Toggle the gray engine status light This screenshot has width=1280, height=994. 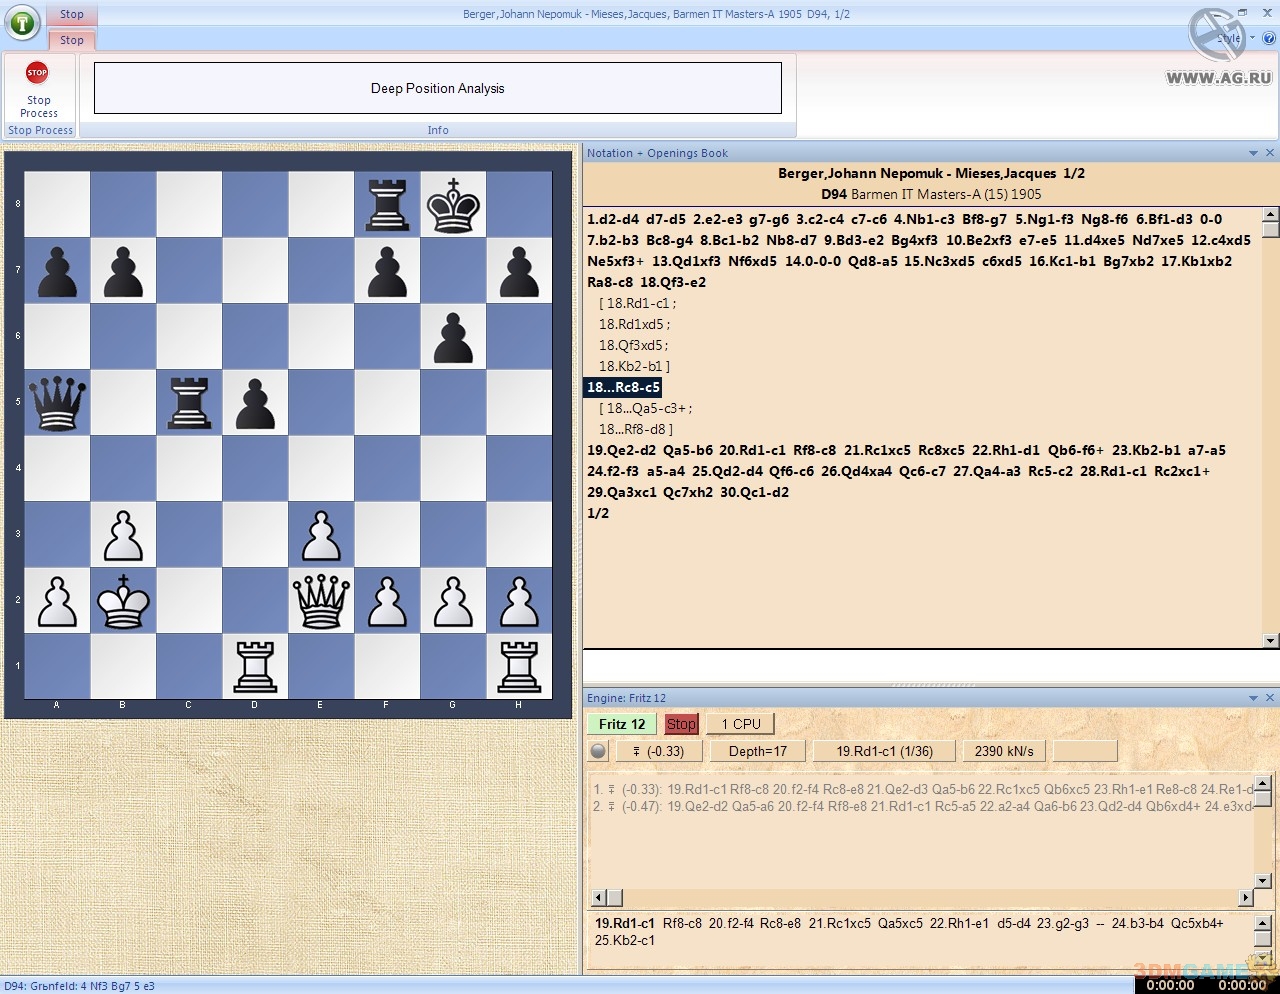[x=598, y=751]
